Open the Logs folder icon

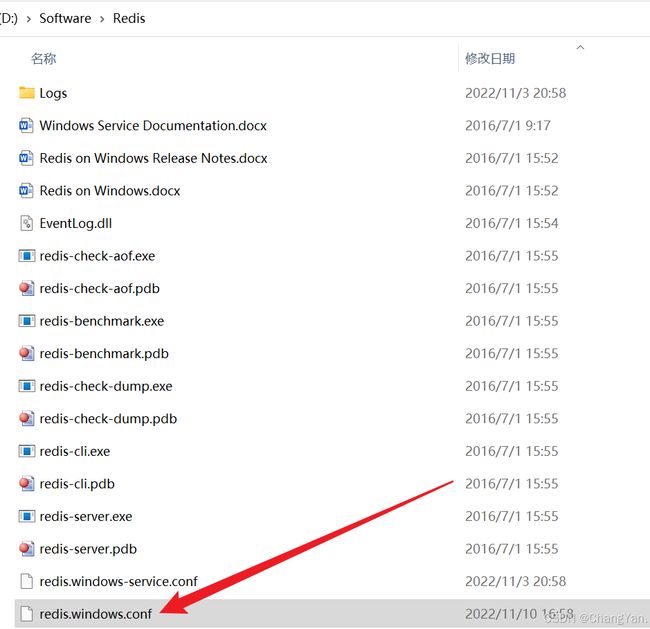point(27,93)
